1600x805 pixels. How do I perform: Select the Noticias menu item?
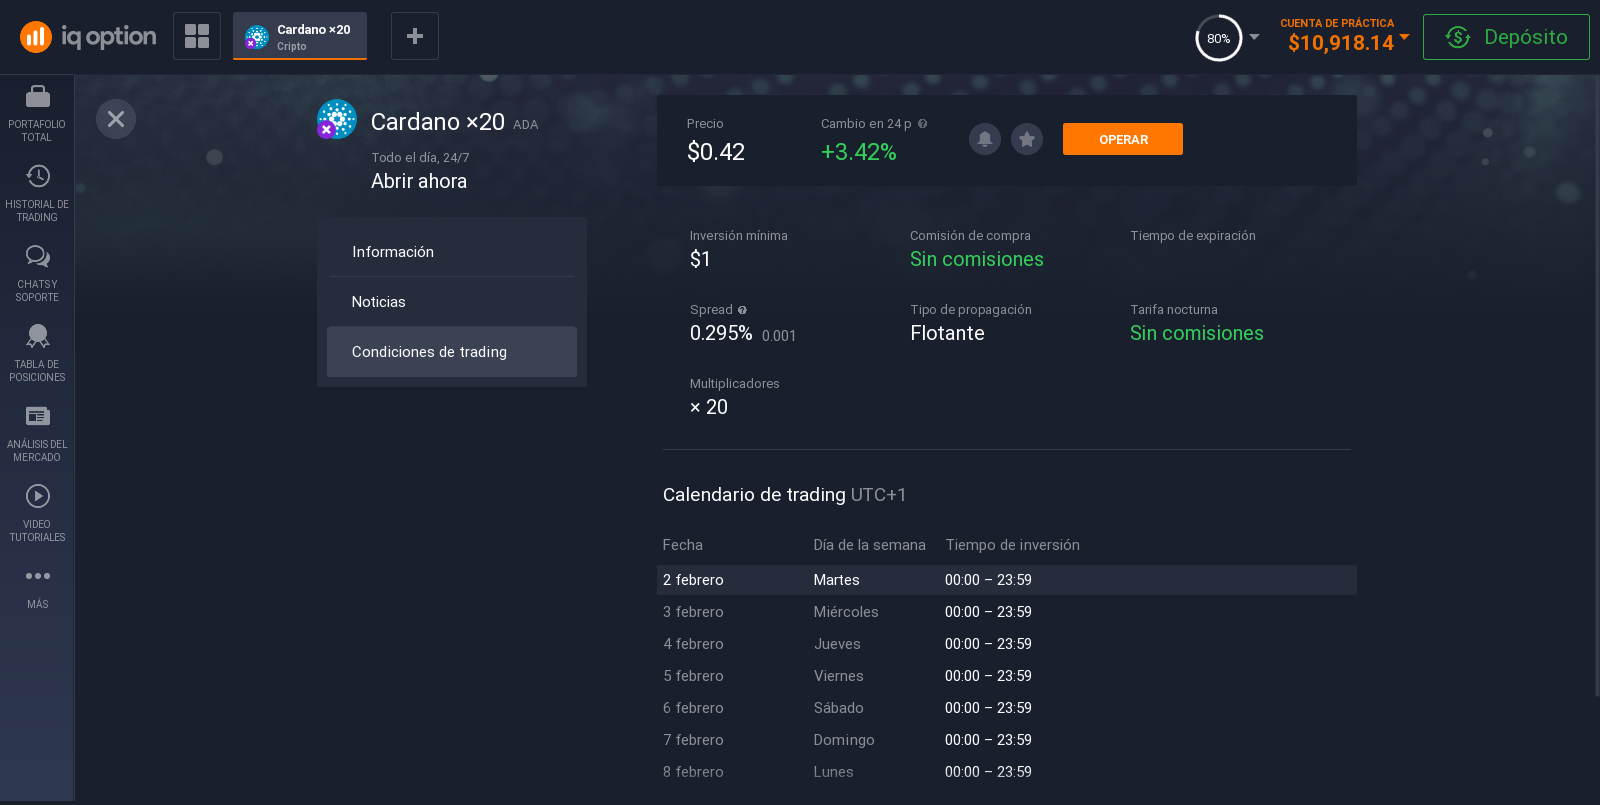point(452,302)
